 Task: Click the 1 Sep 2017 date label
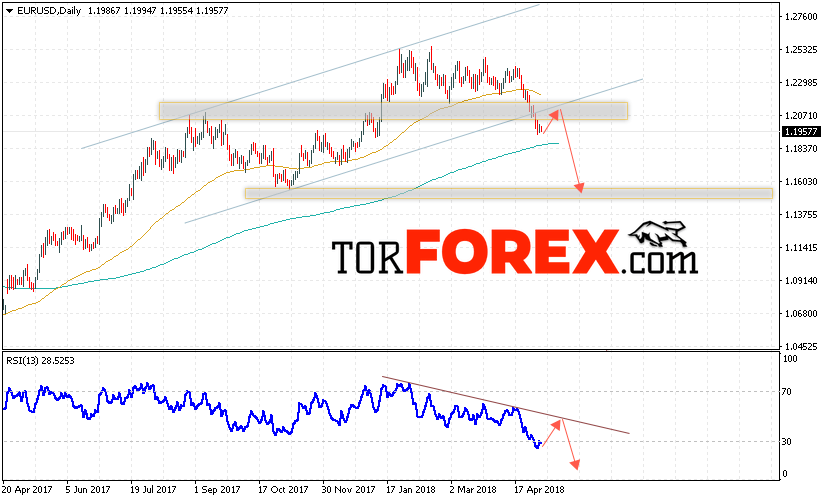tap(217, 490)
